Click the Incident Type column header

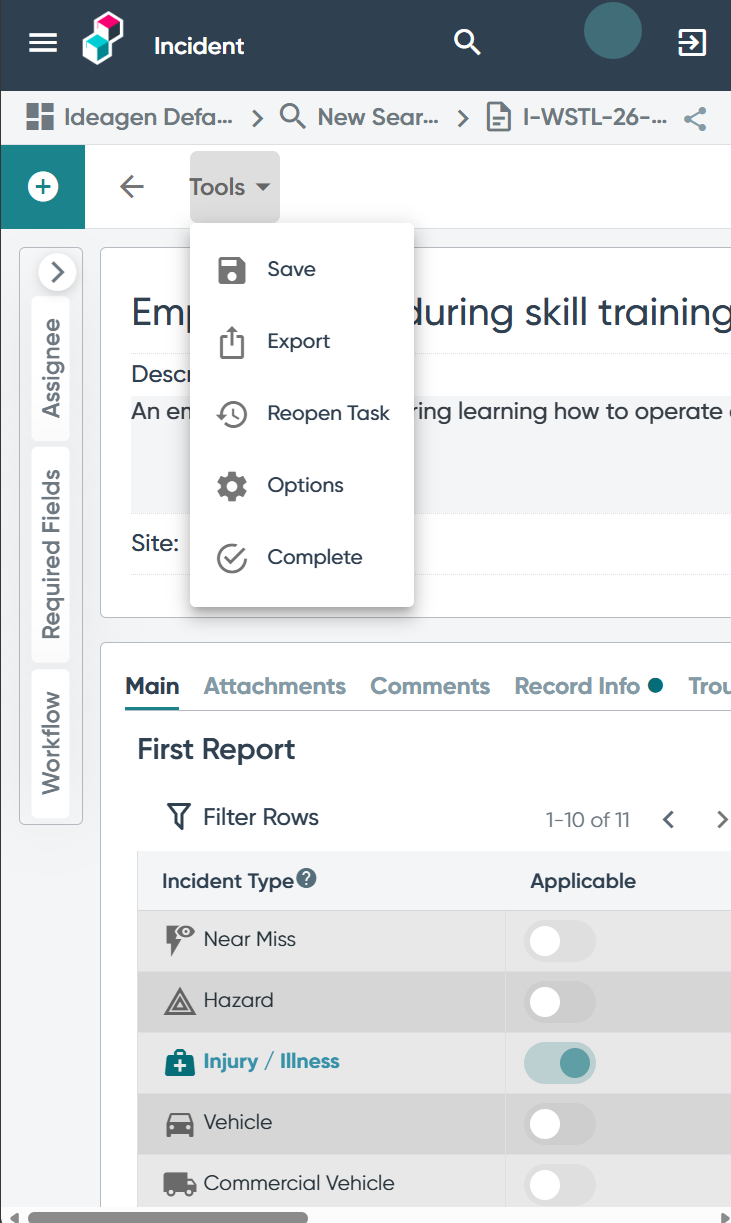pos(228,881)
